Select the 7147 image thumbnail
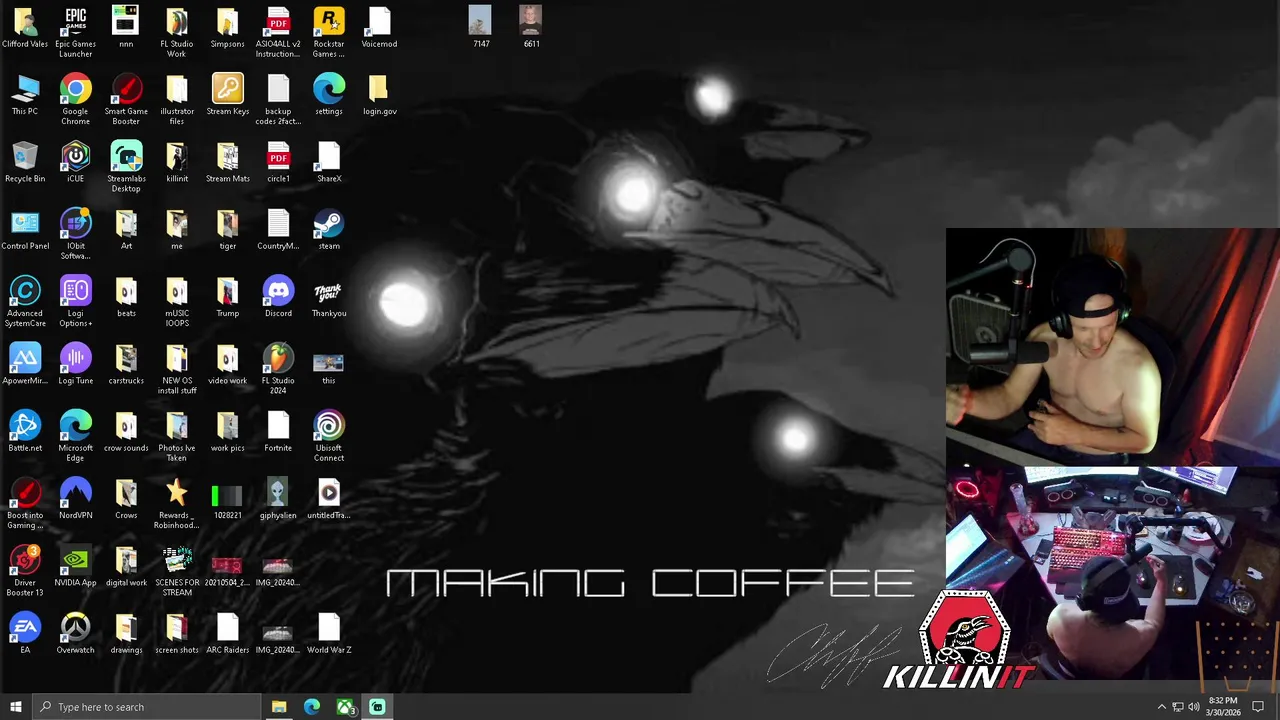 (480, 27)
